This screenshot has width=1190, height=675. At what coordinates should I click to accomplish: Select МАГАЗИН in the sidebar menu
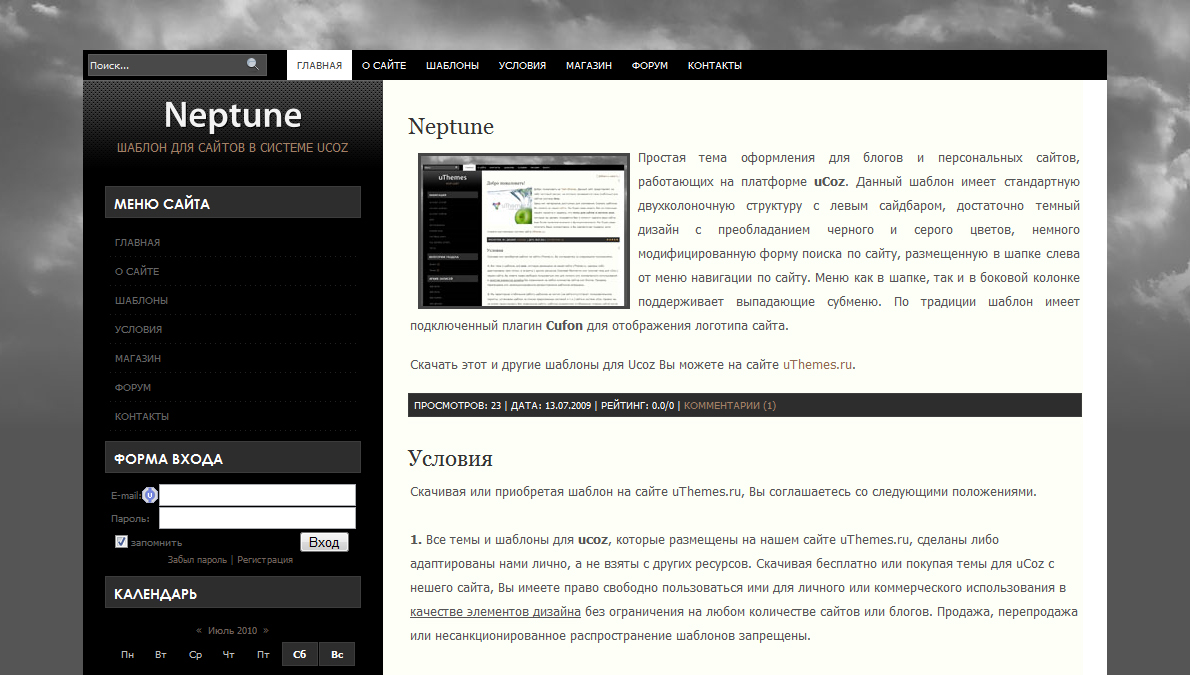pos(138,358)
